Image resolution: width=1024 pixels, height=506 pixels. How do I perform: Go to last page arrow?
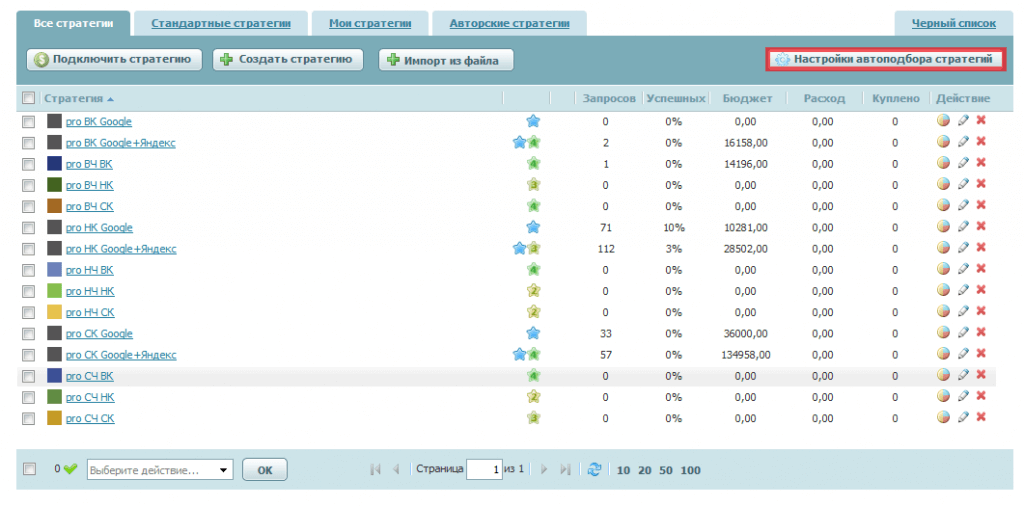566,469
